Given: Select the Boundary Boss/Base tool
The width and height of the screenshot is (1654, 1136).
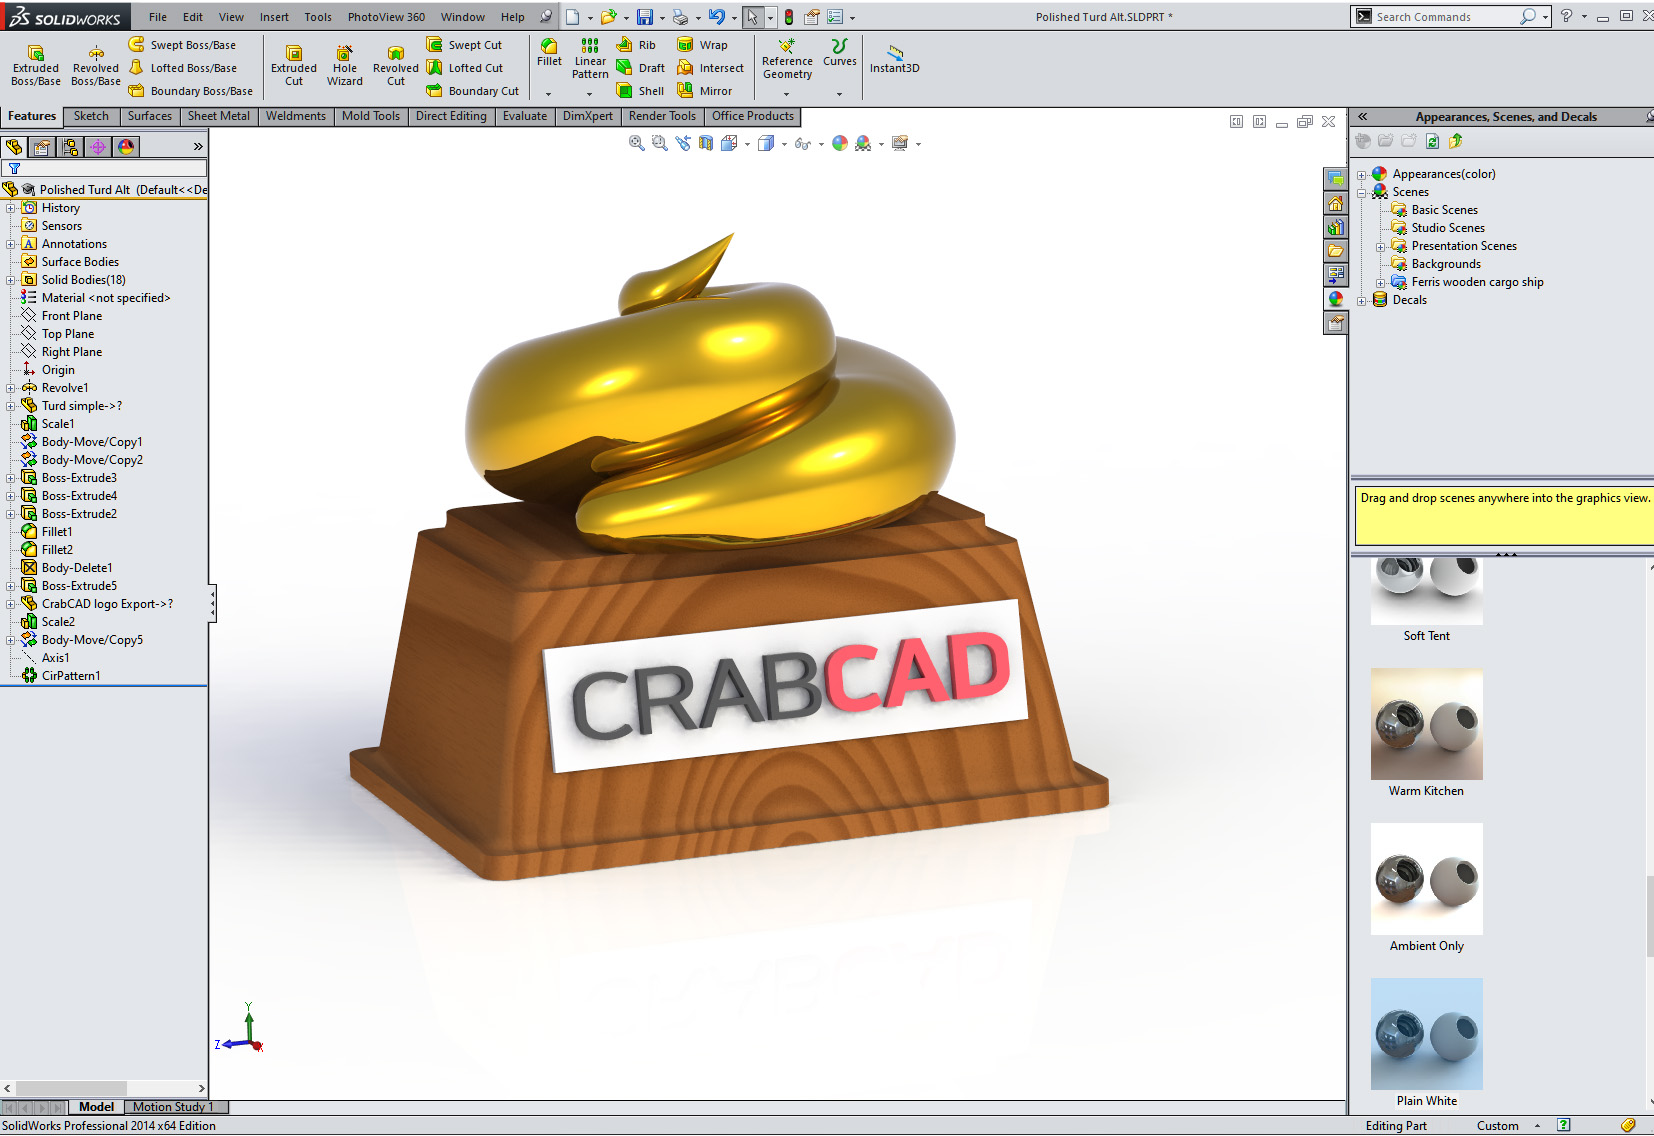Looking at the screenshot, I should 190,91.
